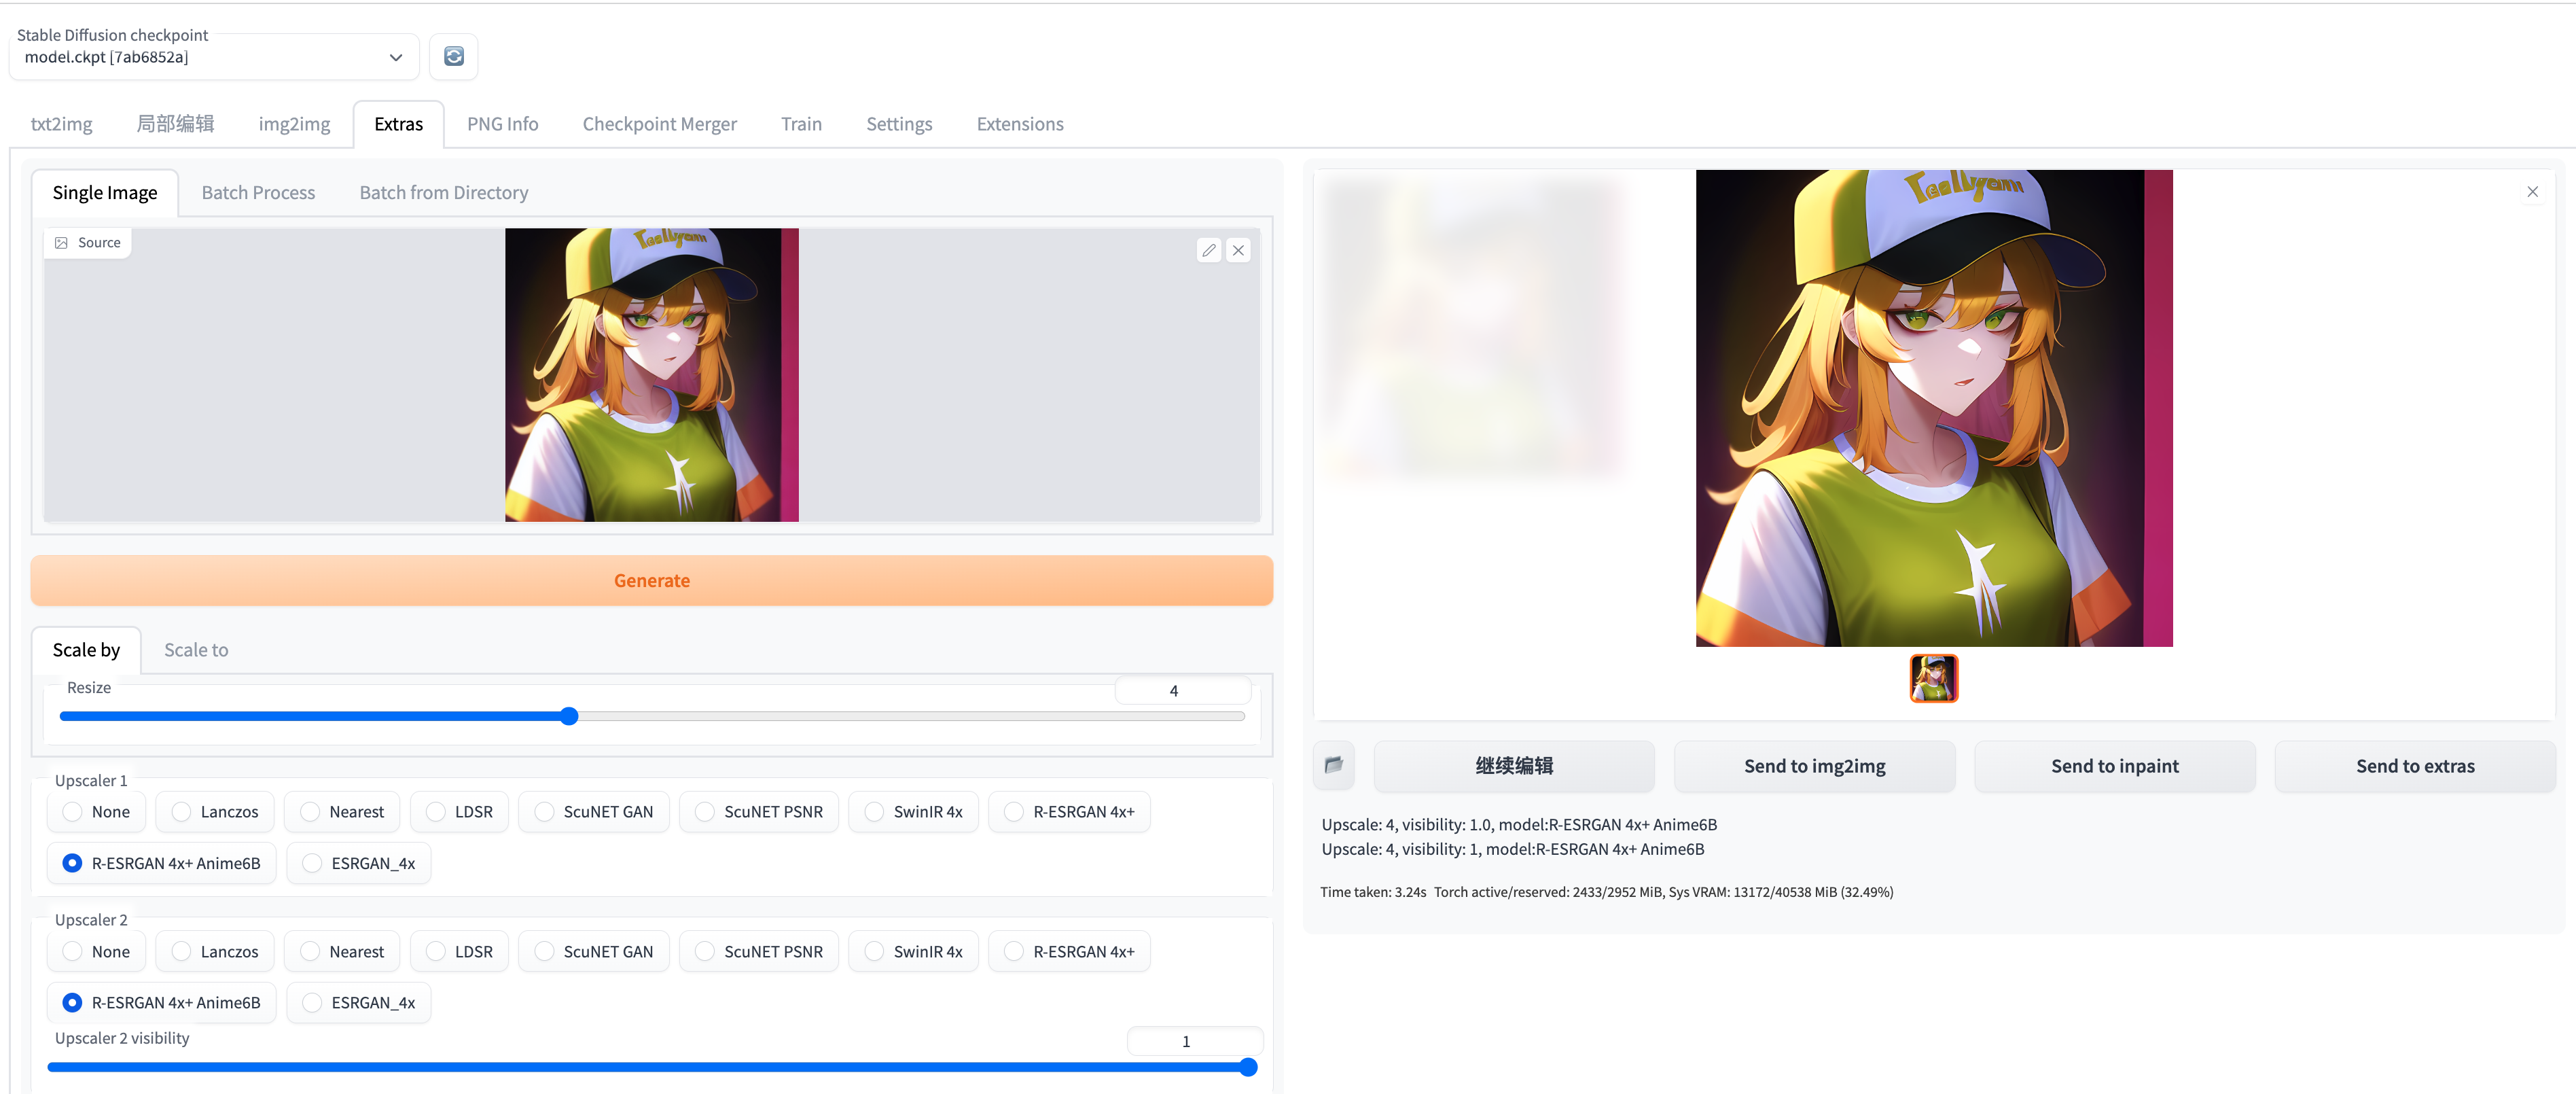Click the refresh checkpoint list icon
The image size is (2576, 1094).
(x=453, y=57)
